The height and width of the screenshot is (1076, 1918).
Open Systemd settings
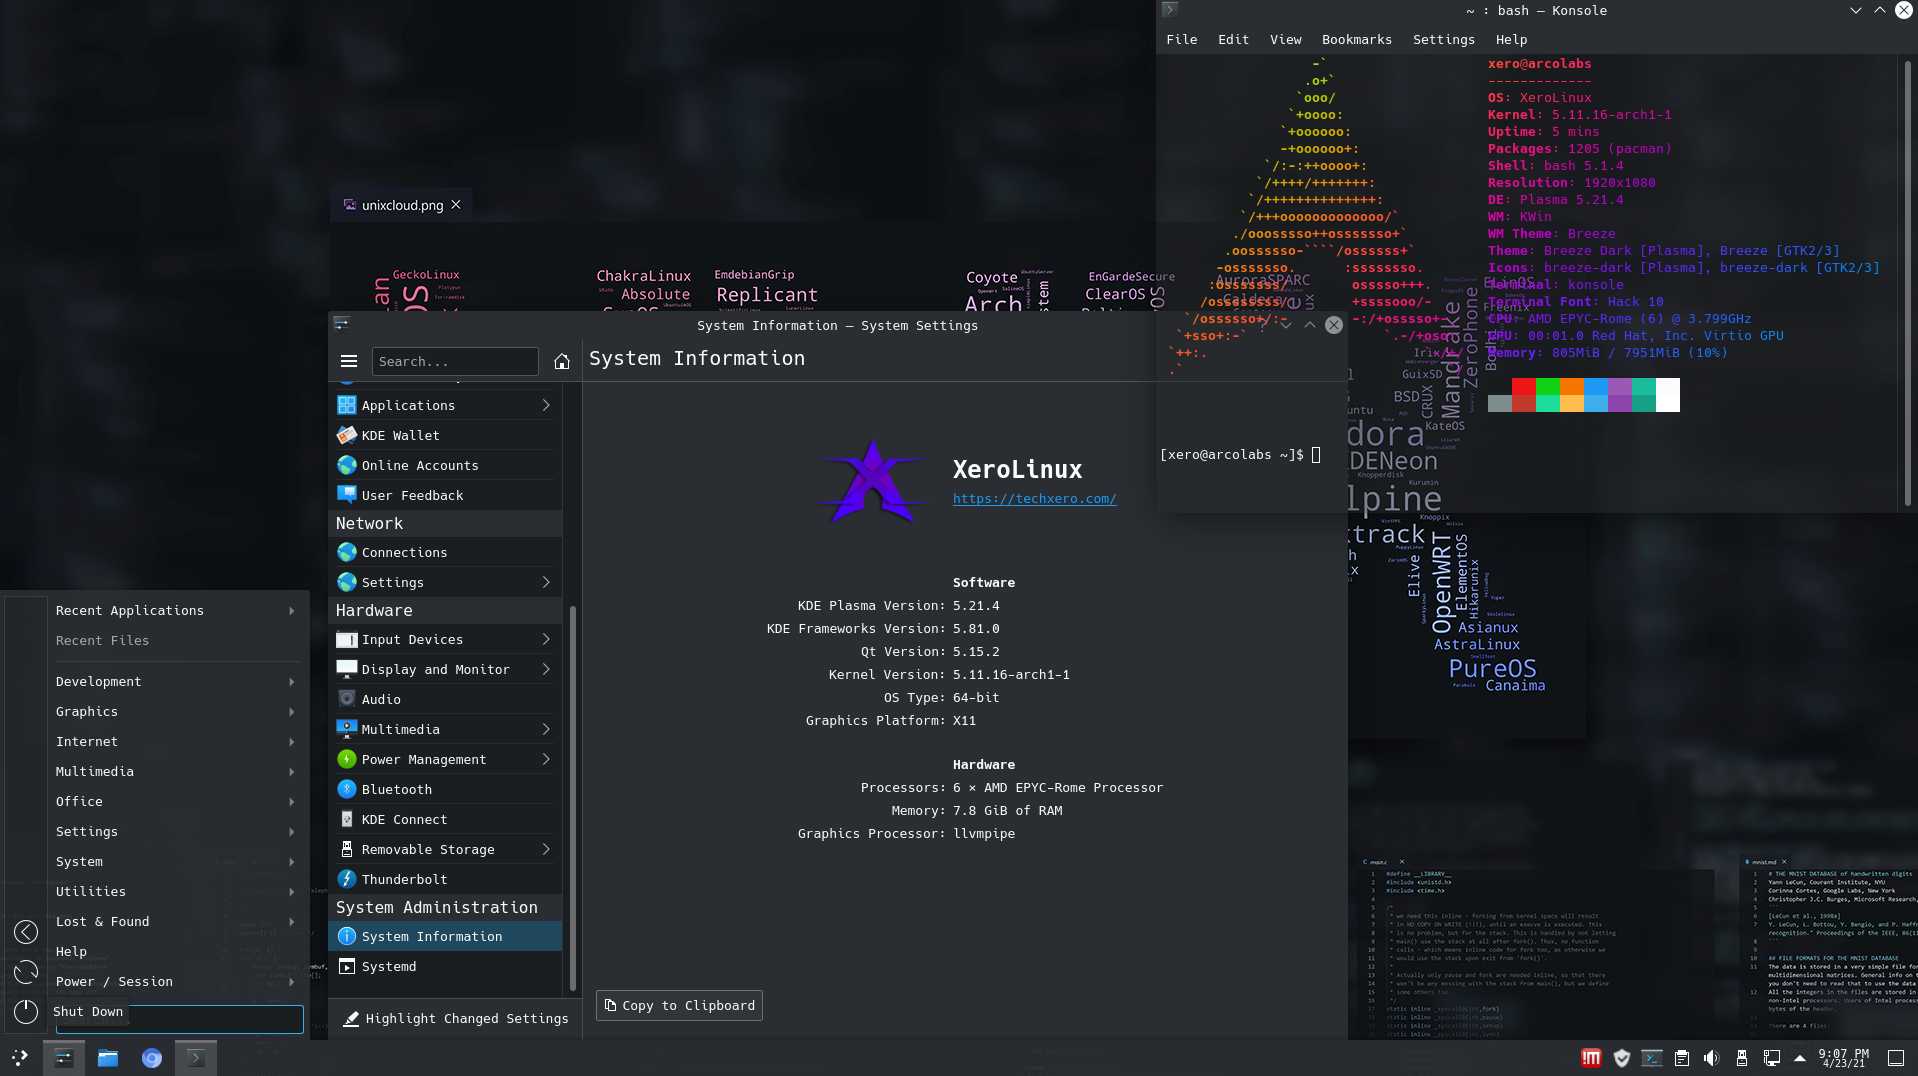(x=445, y=966)
